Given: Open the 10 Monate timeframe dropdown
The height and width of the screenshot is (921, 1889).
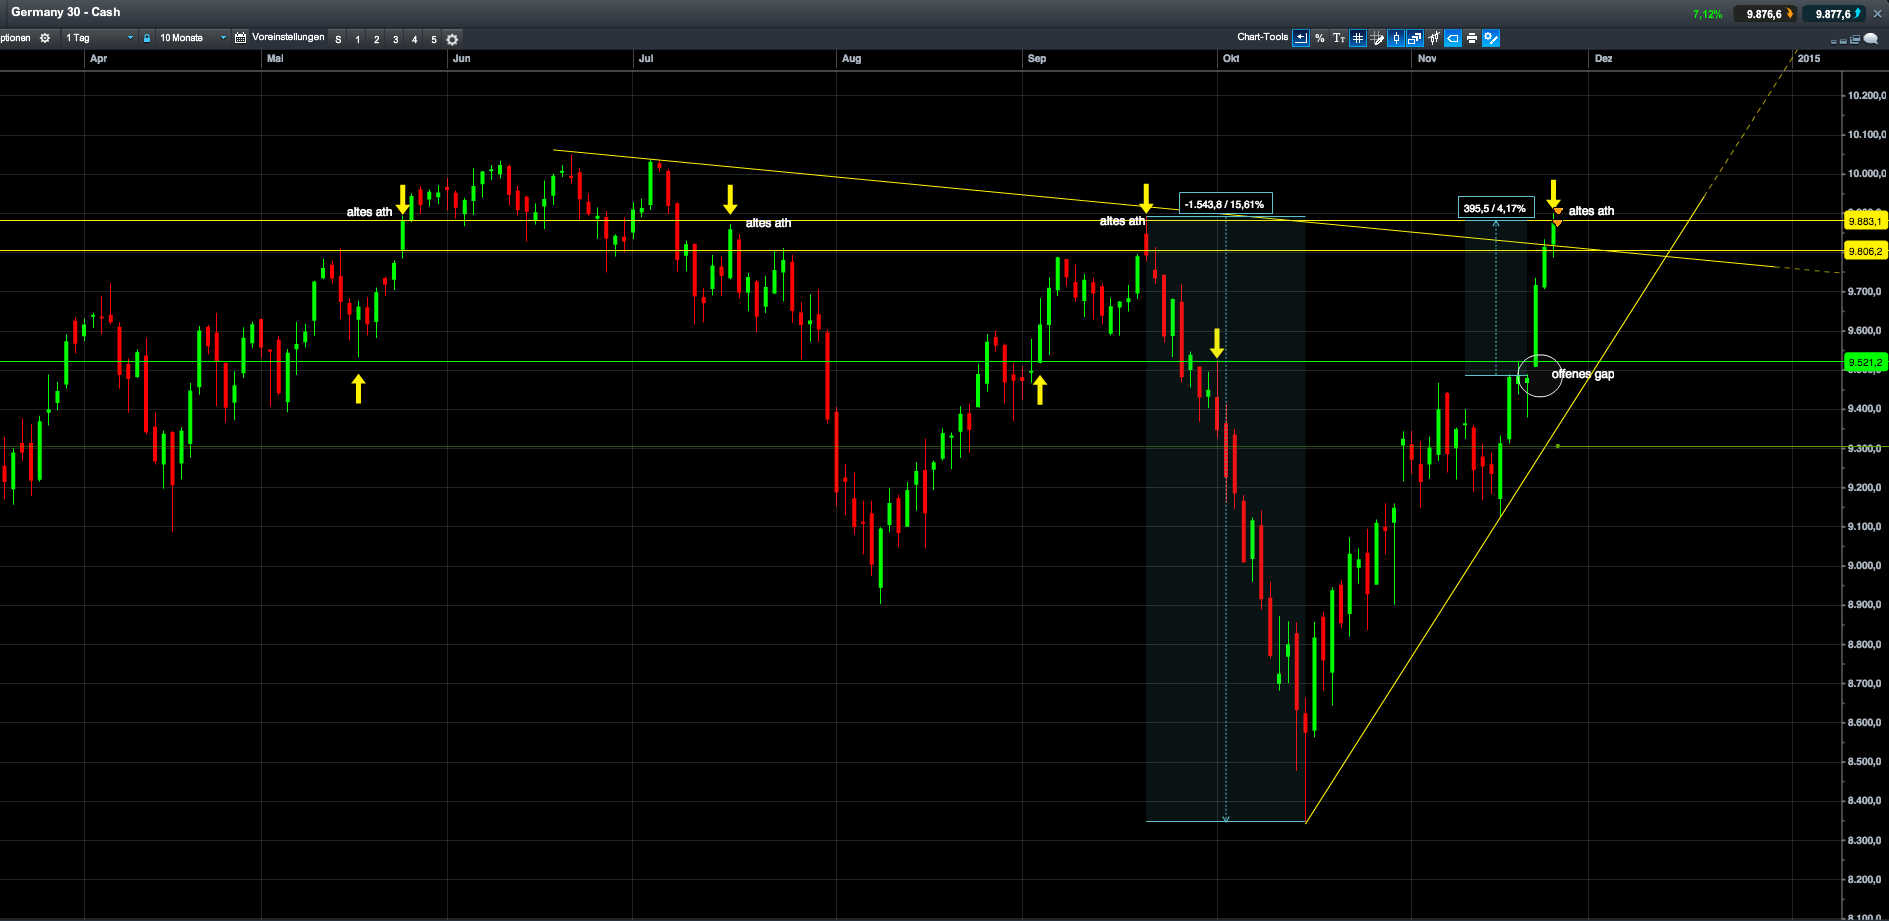Looking at the screenshot, I should click(190, 38).
